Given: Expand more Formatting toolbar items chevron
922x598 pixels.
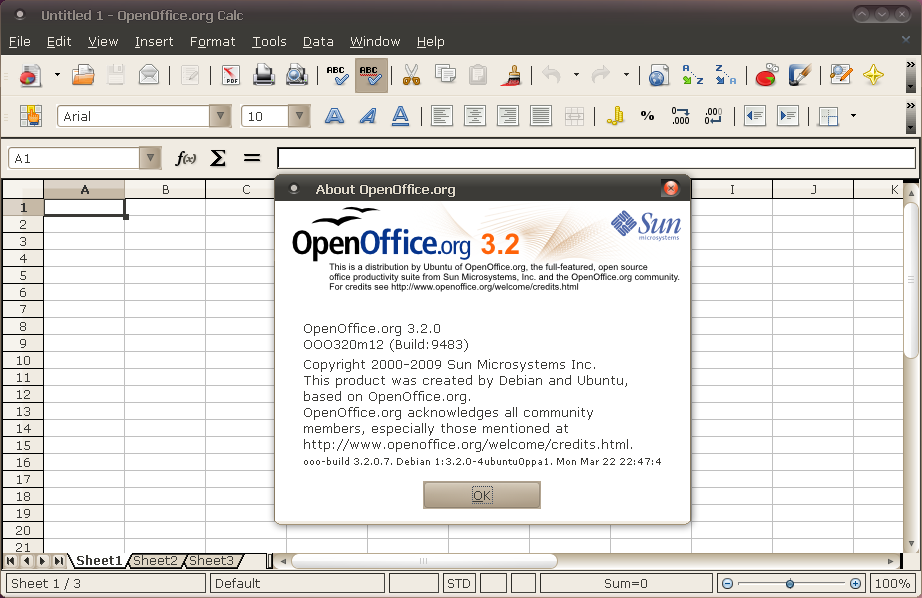Looking at the screenshot, I should pos(911,105).
